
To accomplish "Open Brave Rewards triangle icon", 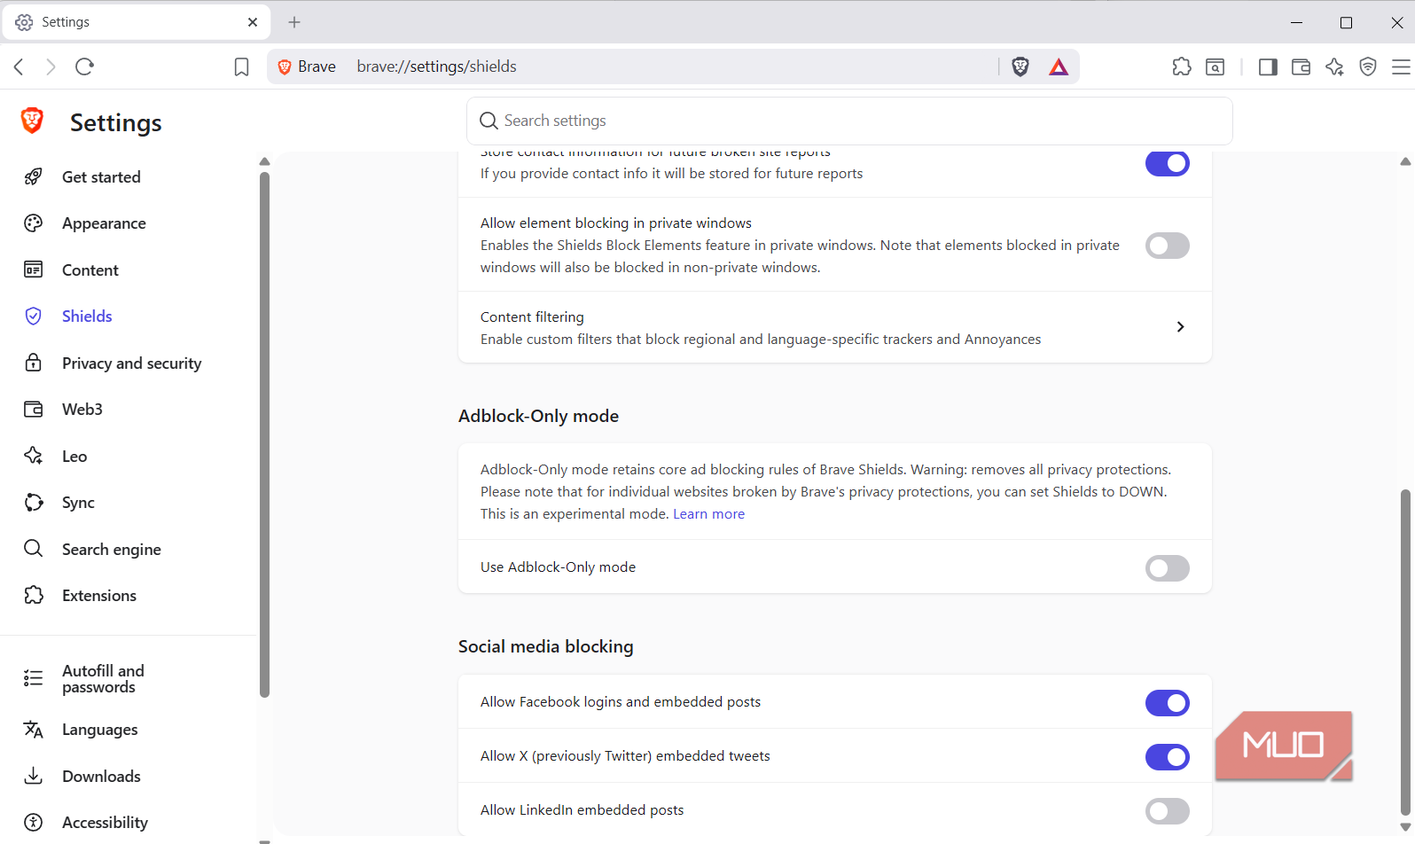I will click(1058, 67).
